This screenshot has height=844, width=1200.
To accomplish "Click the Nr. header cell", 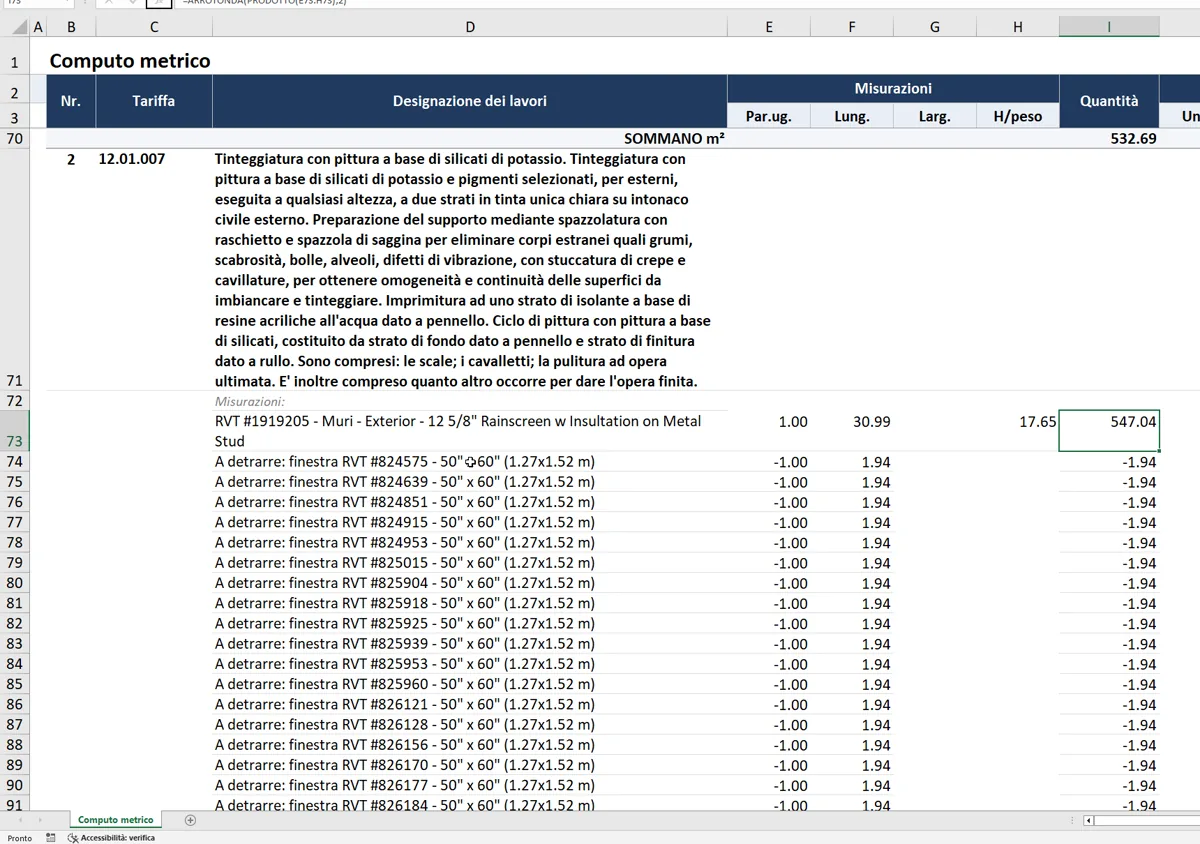I will (70, 101).
